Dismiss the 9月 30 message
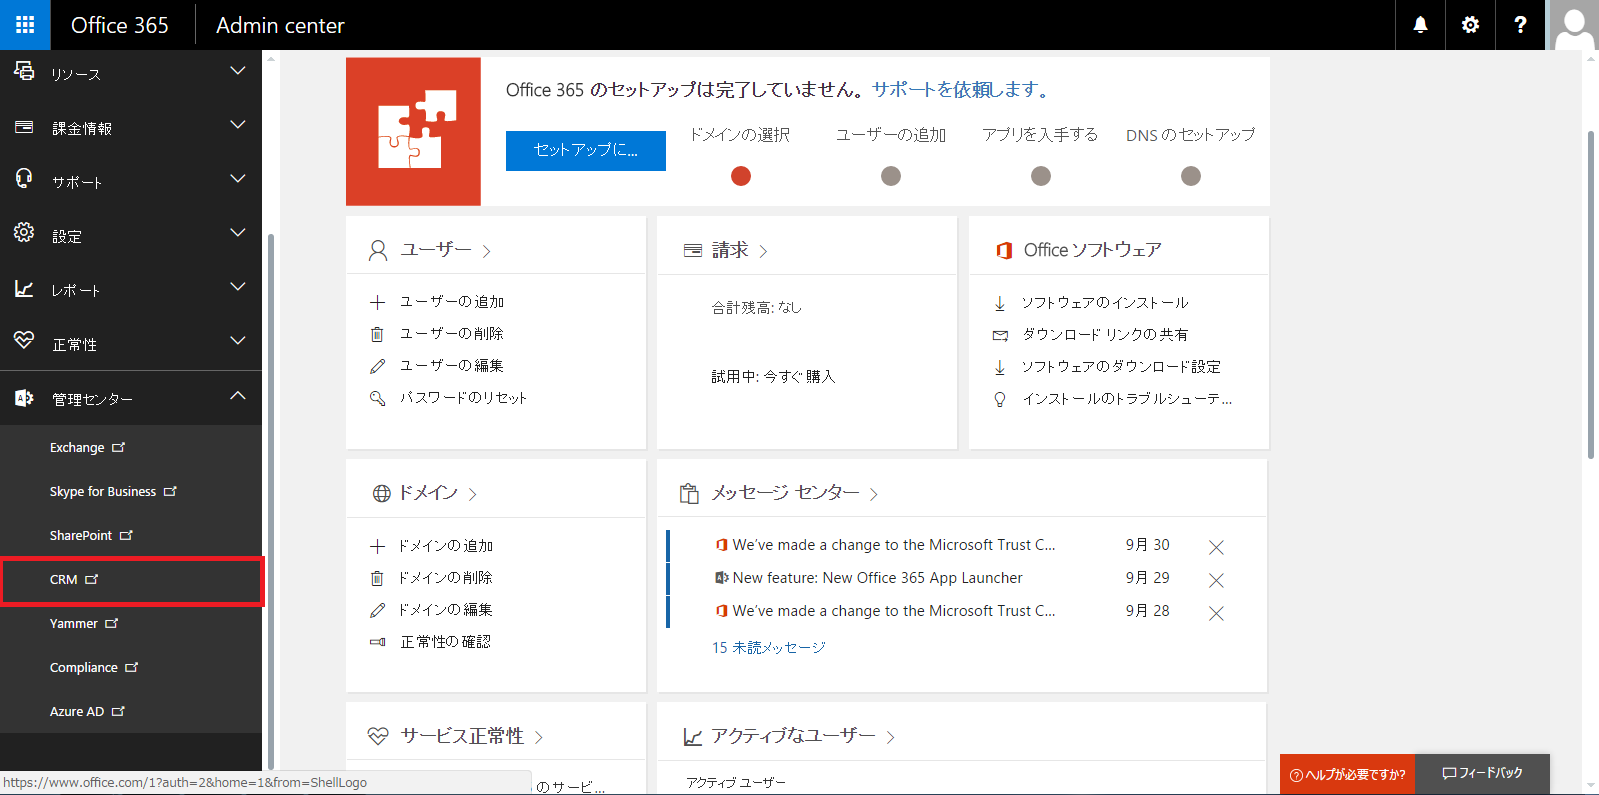 (1216, 547)
